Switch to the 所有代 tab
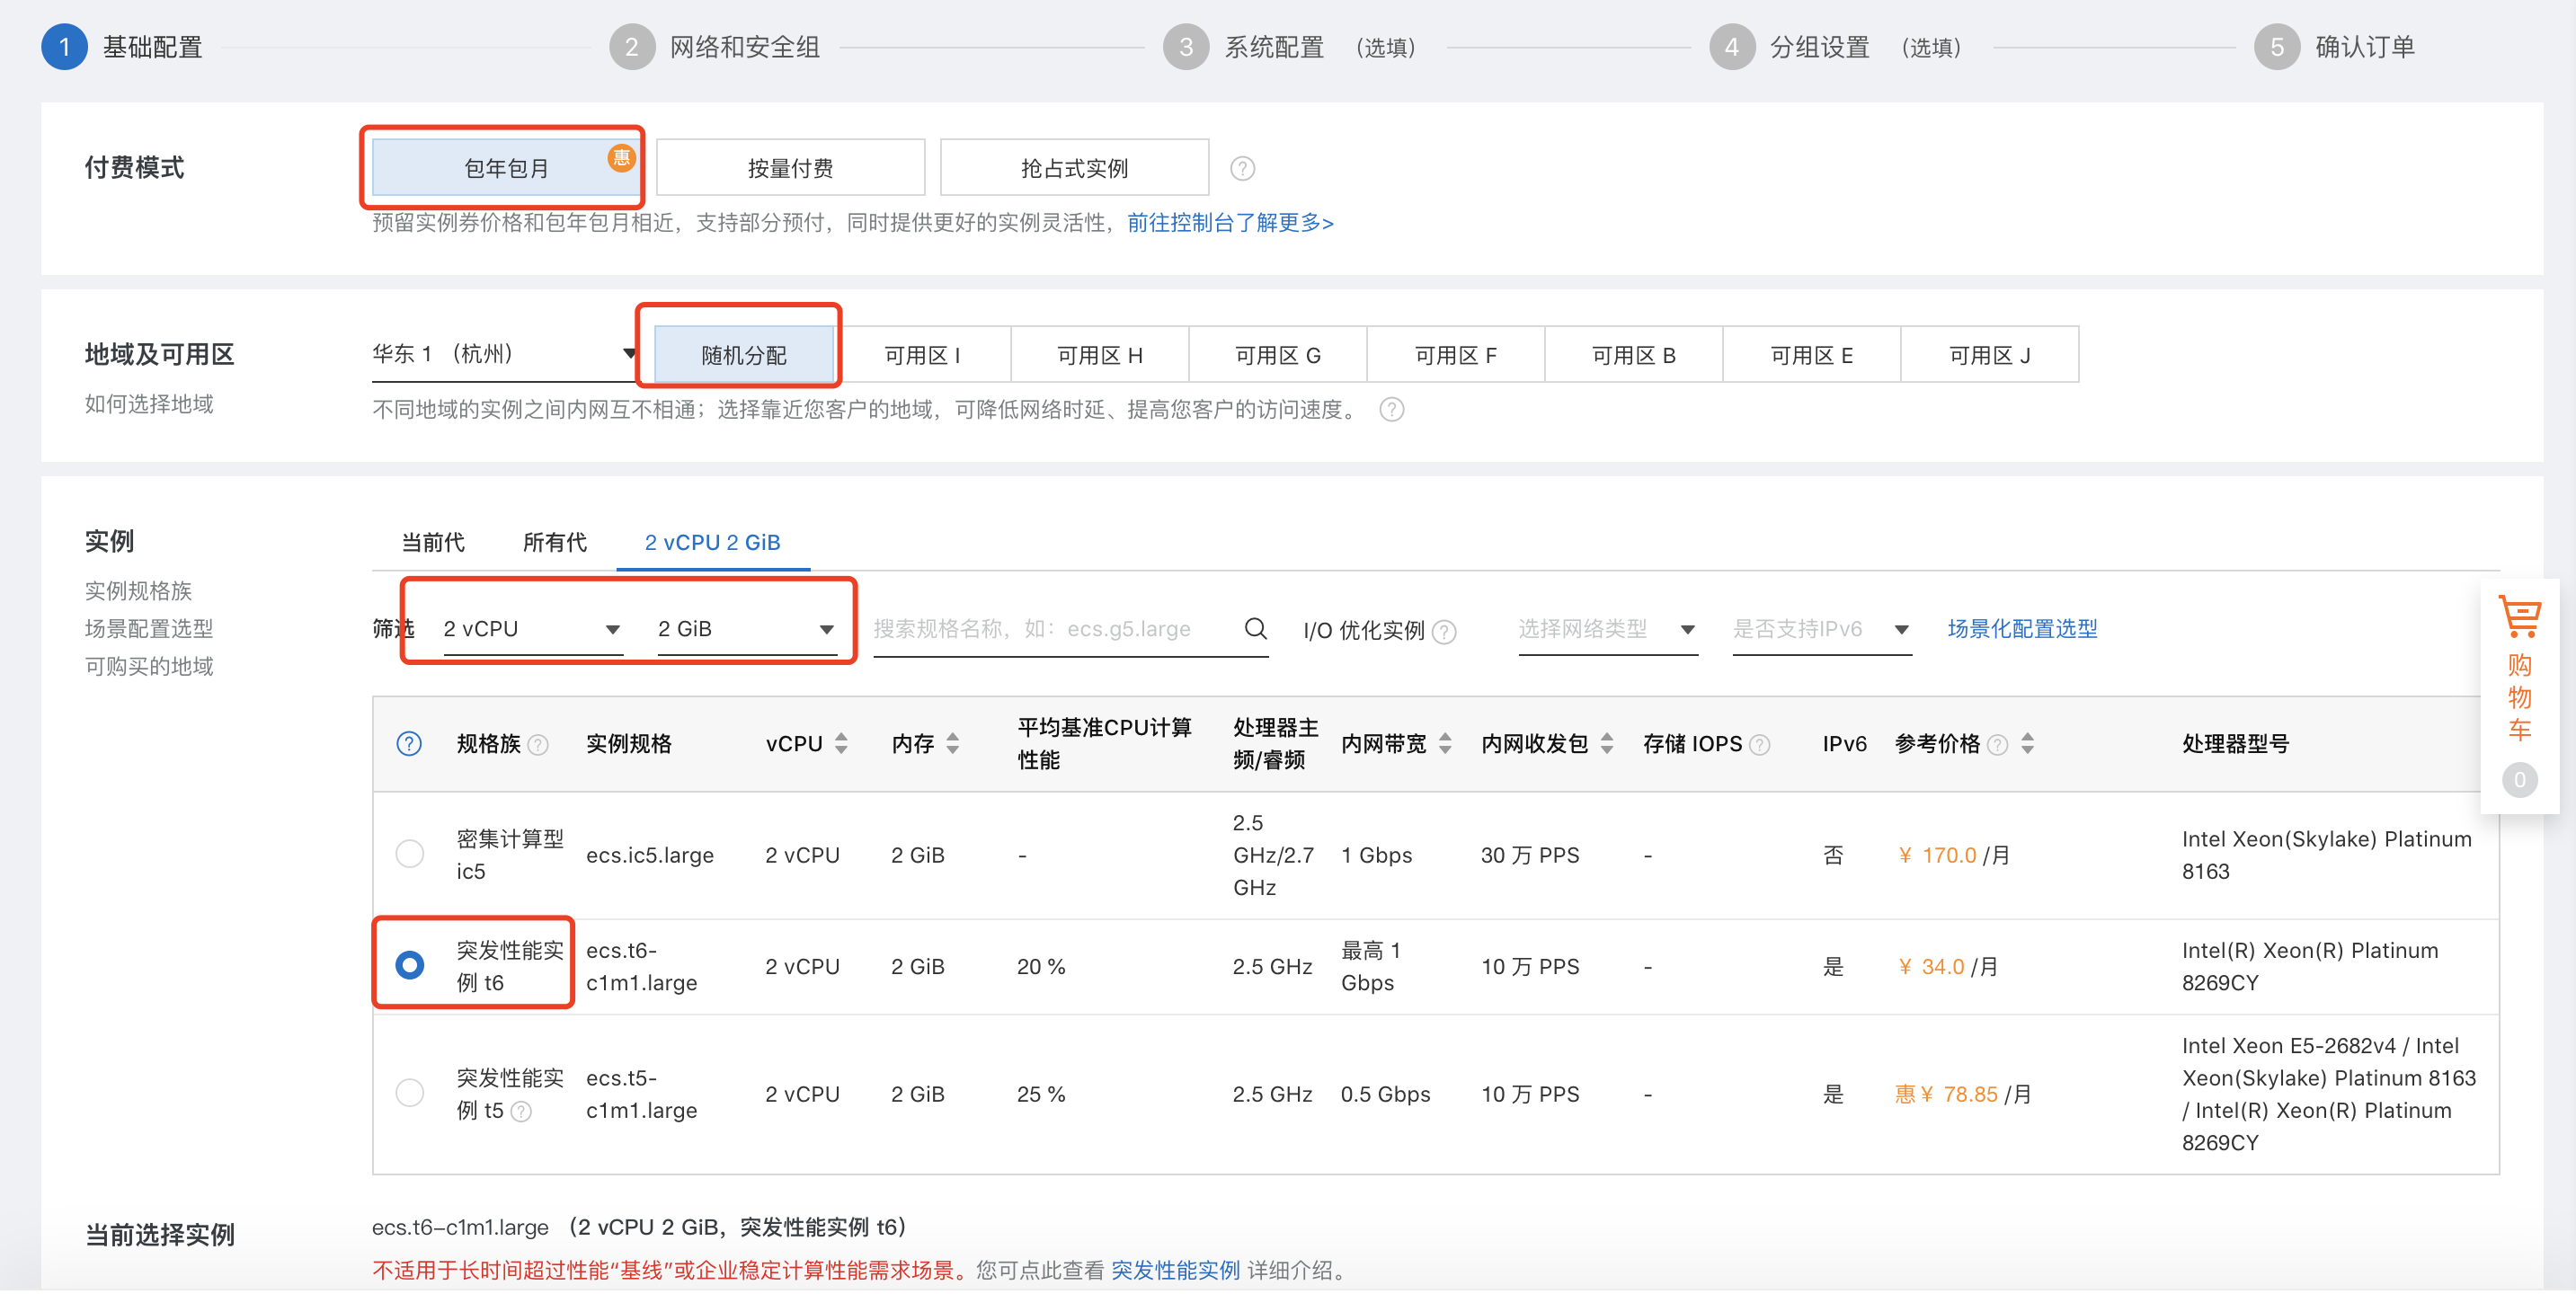The height and width of the screenshot is (1294, 2576). [x=555, y=543]
